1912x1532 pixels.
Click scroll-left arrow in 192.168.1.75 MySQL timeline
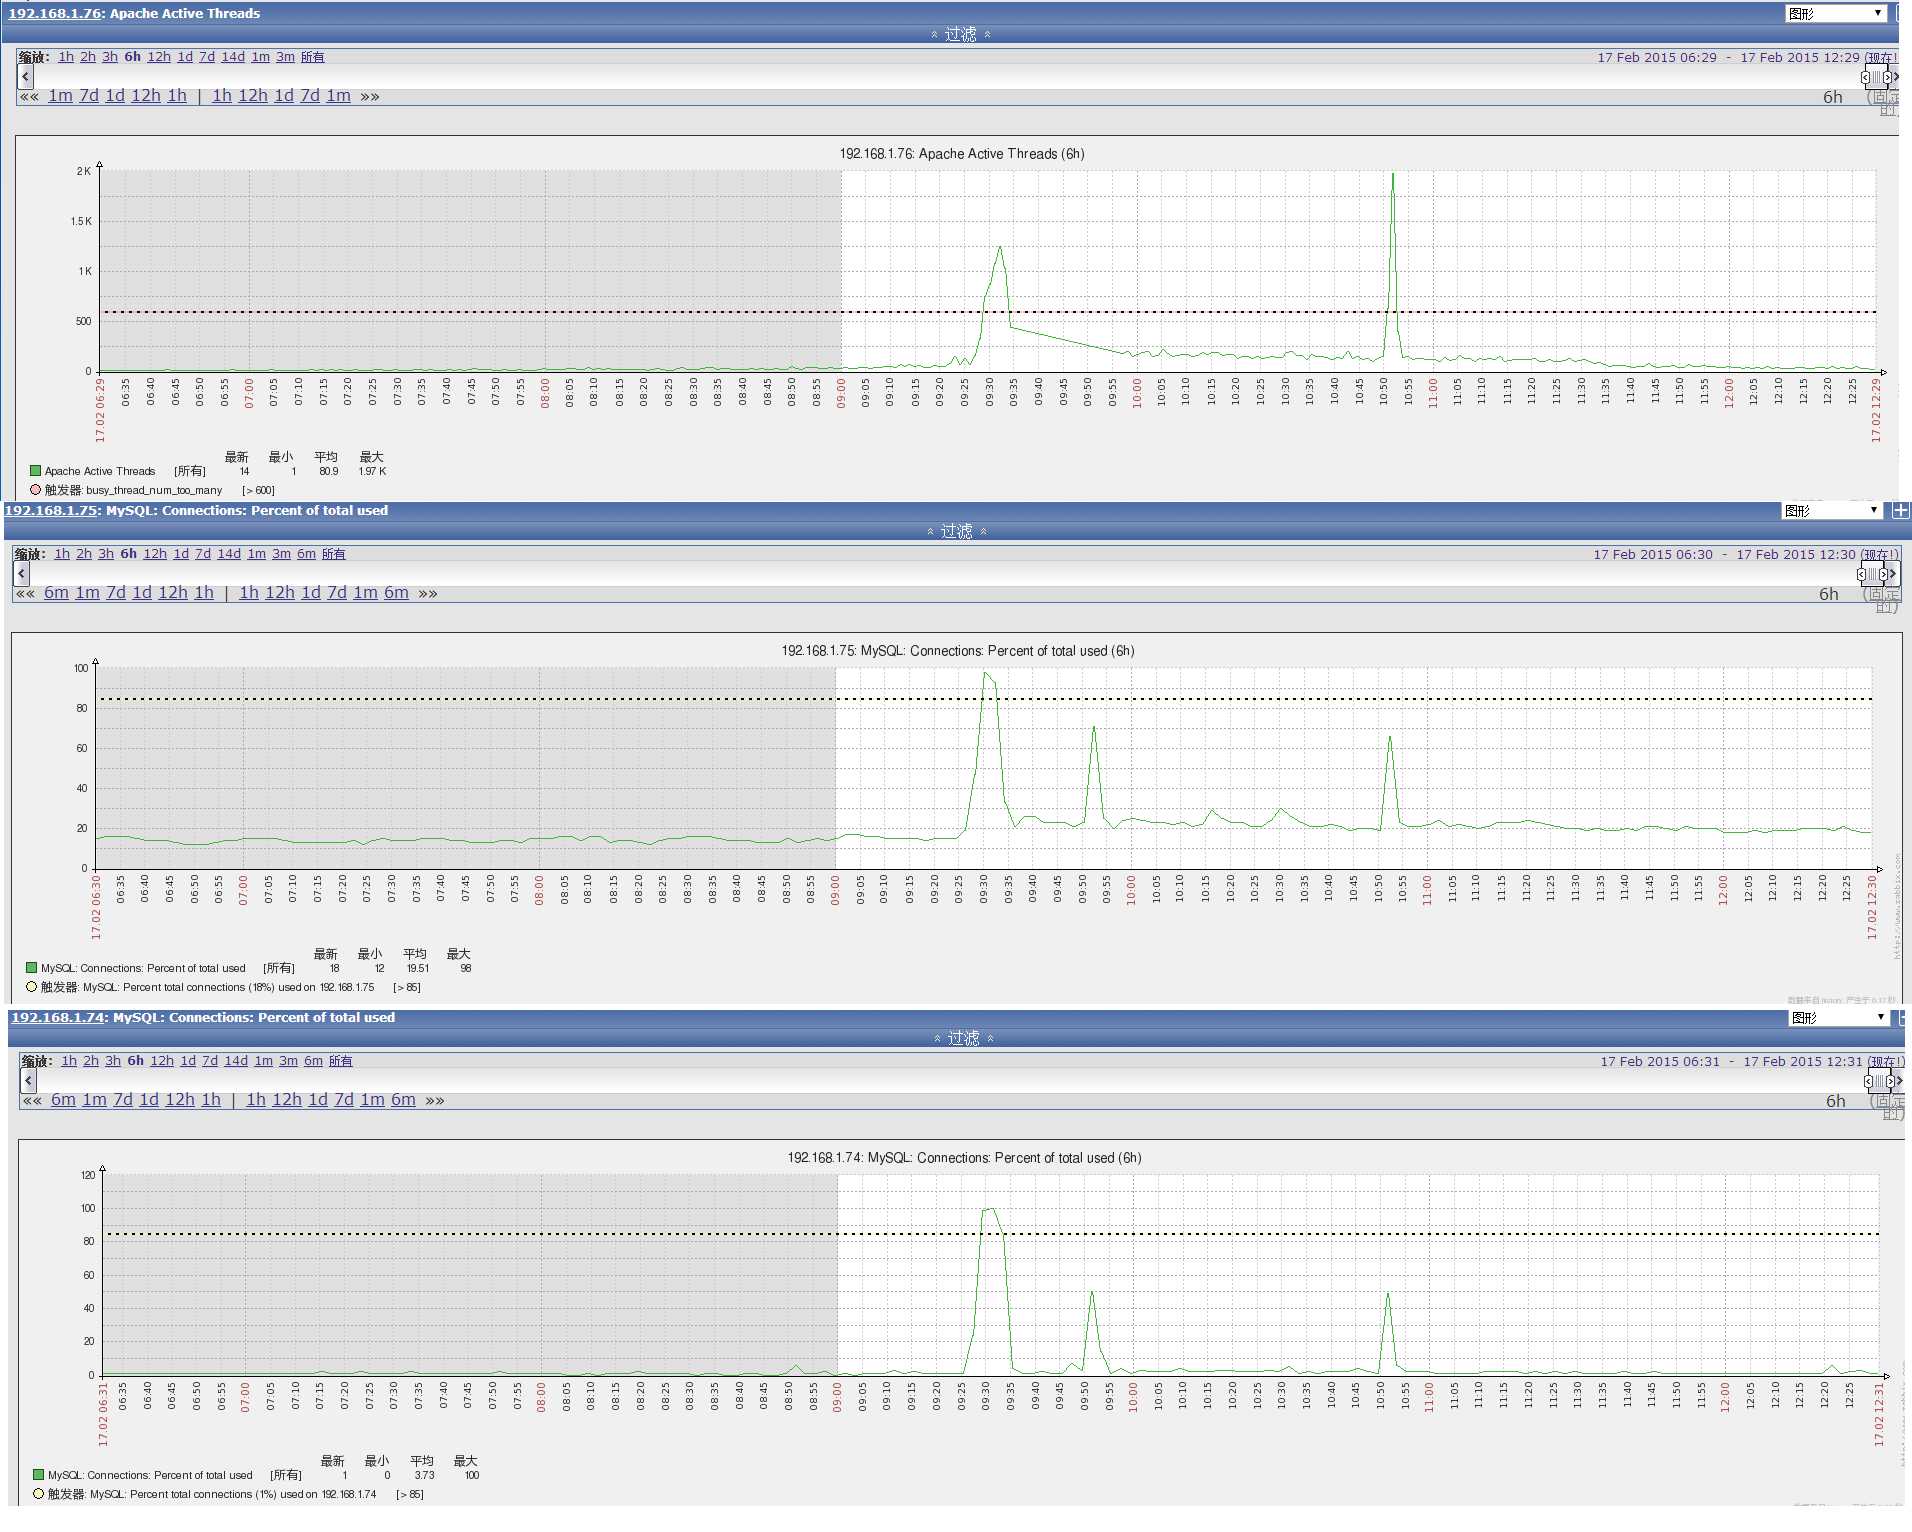click(22, 573)
